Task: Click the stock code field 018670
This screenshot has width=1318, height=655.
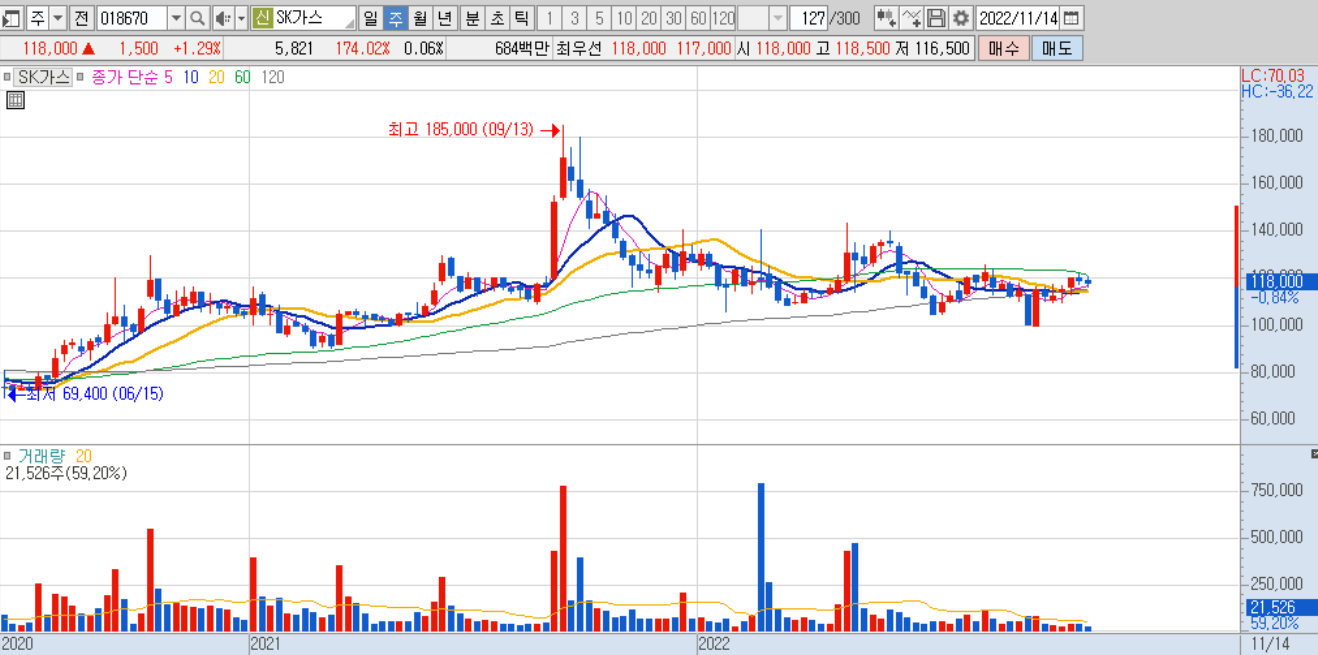Action: tap(131, 18)
